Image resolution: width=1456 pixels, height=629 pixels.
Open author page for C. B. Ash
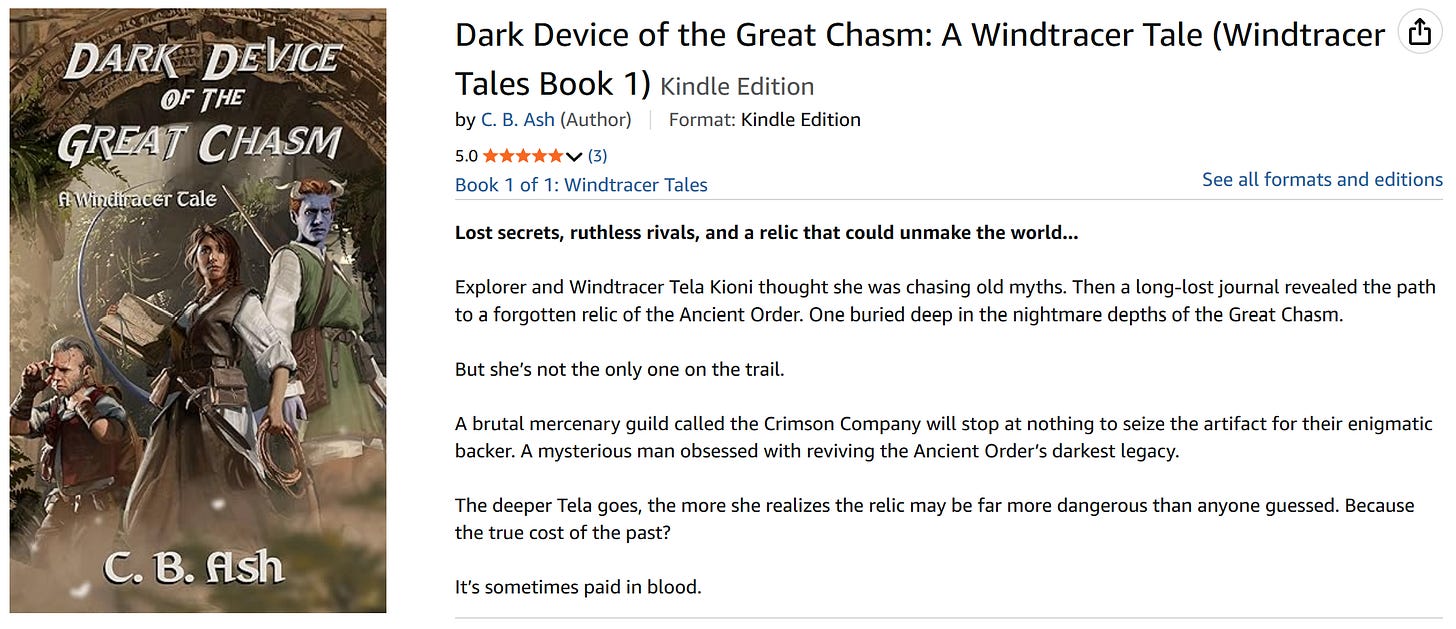tap(516, 119)
